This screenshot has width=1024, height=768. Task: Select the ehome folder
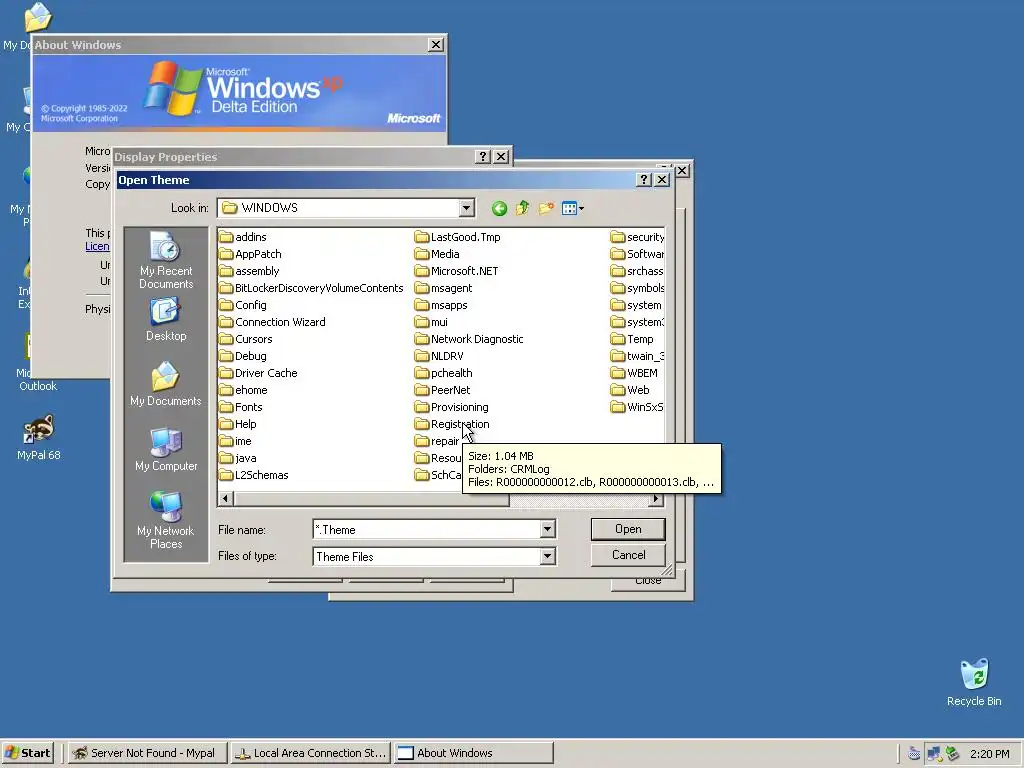coord(244,390)
